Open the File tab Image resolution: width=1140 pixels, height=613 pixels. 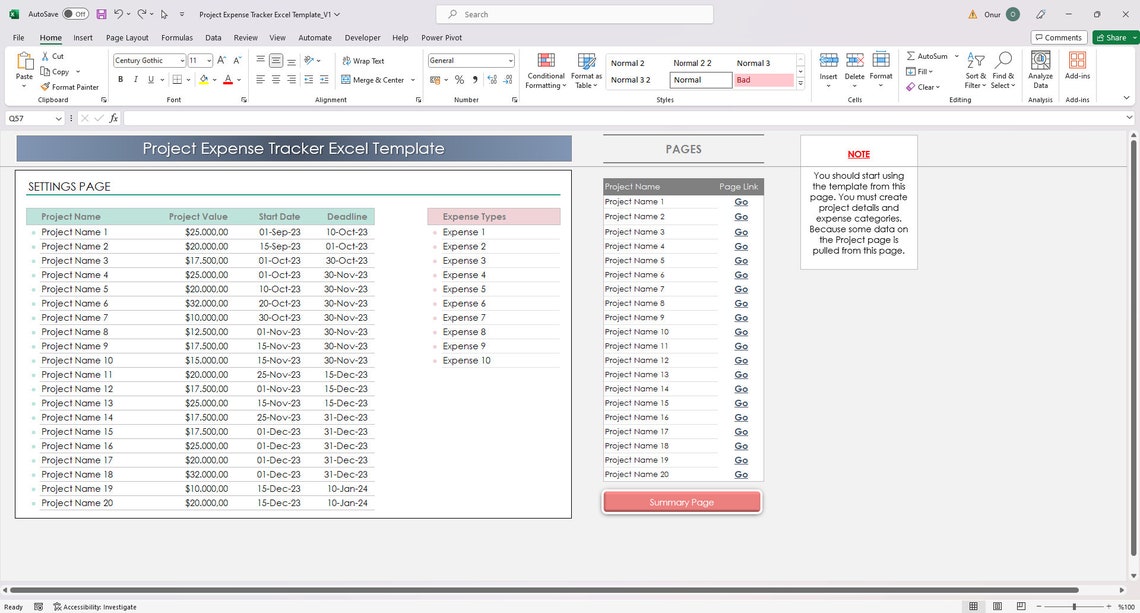[x=18, y=38]
